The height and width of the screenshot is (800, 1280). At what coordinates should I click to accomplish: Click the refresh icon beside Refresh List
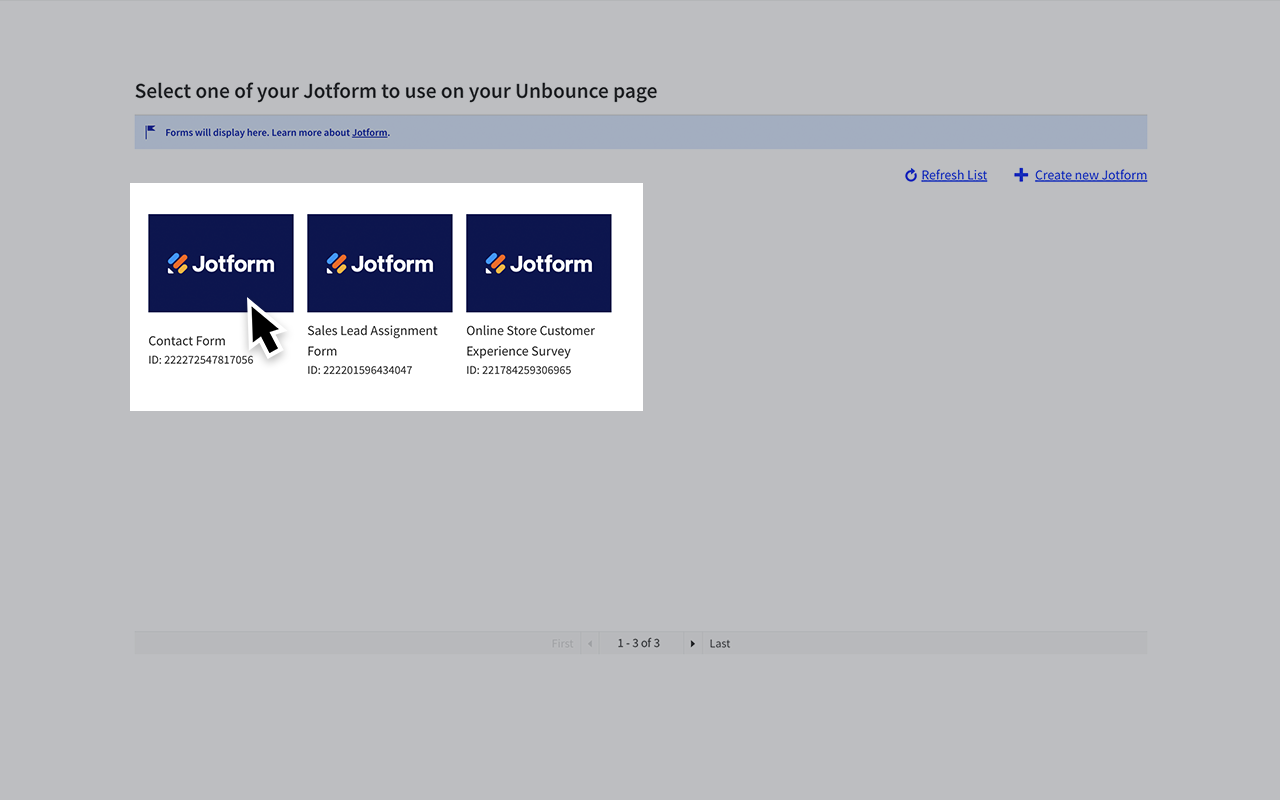tap(910, 175)
